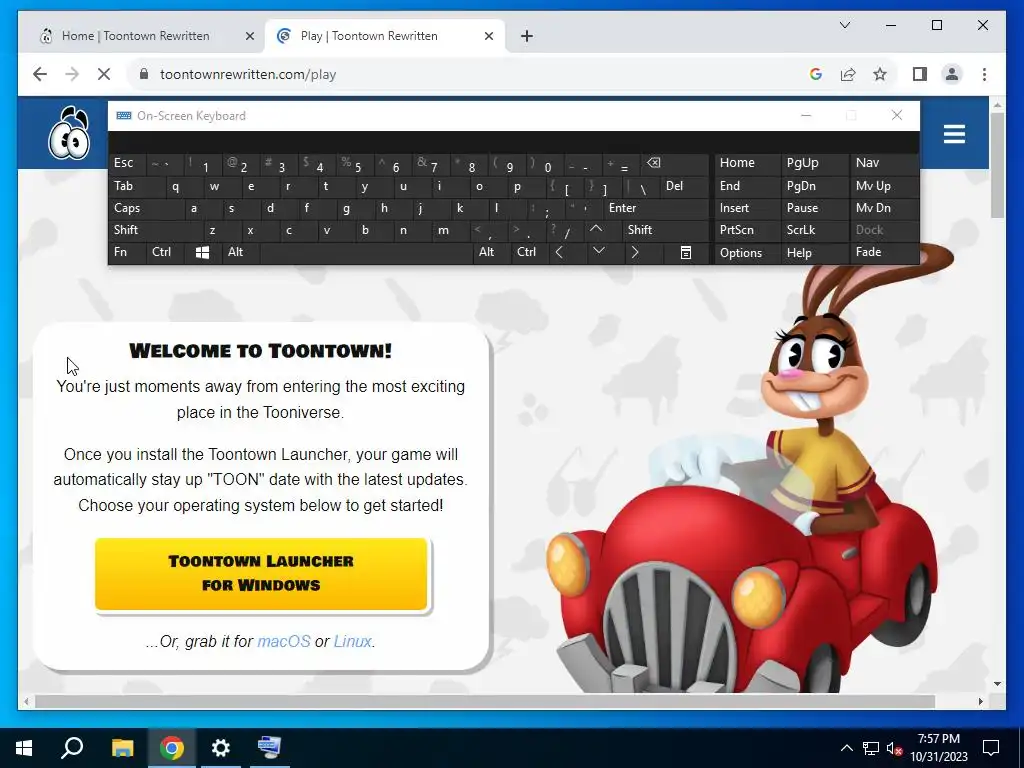The image size is (1024, 768).
Task: Stop page loading in Chrome toolbar
Action: click(104, 74)
